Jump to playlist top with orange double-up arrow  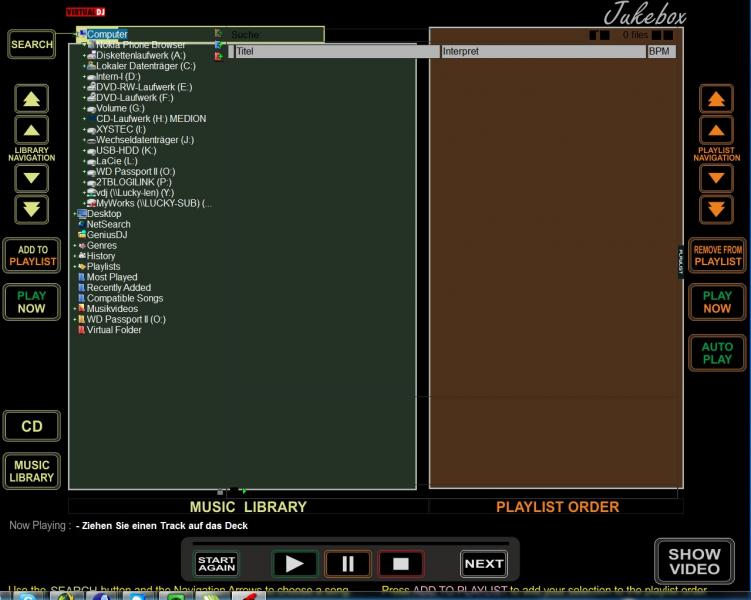[716, 99]
